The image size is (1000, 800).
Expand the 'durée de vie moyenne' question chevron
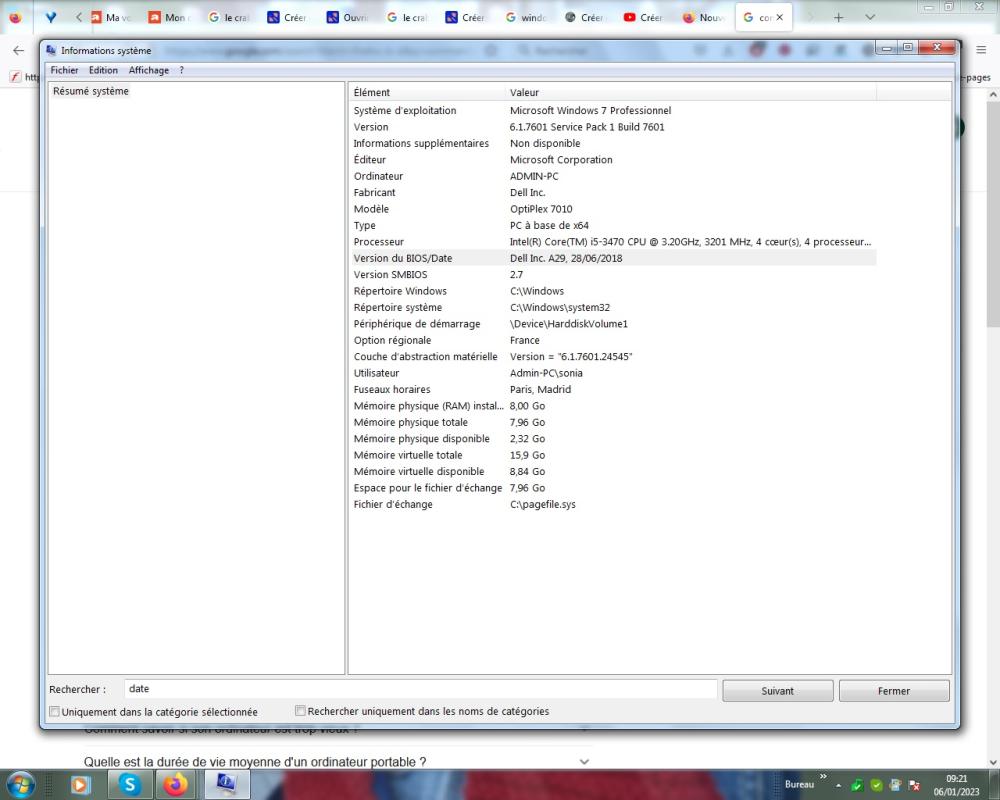(584, 762)
